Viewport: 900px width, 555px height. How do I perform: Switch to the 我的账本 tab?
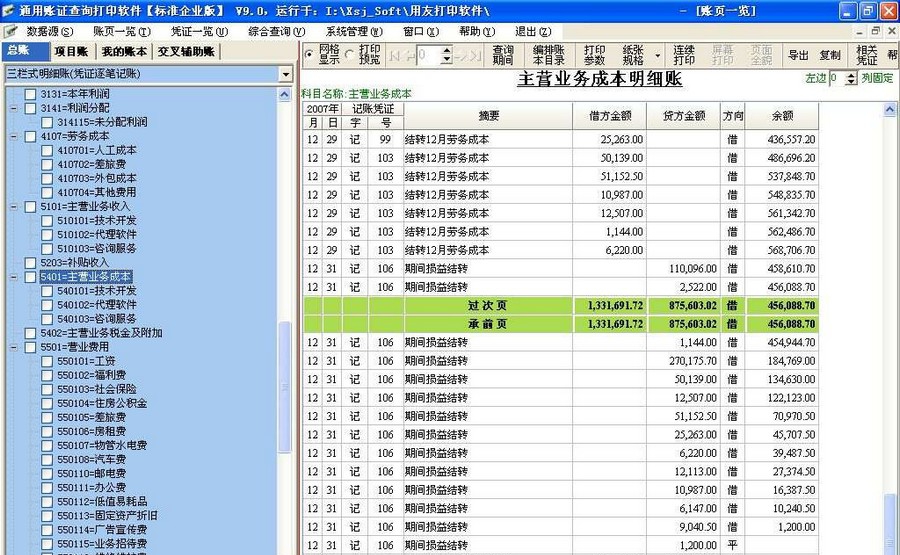point(124,52)
